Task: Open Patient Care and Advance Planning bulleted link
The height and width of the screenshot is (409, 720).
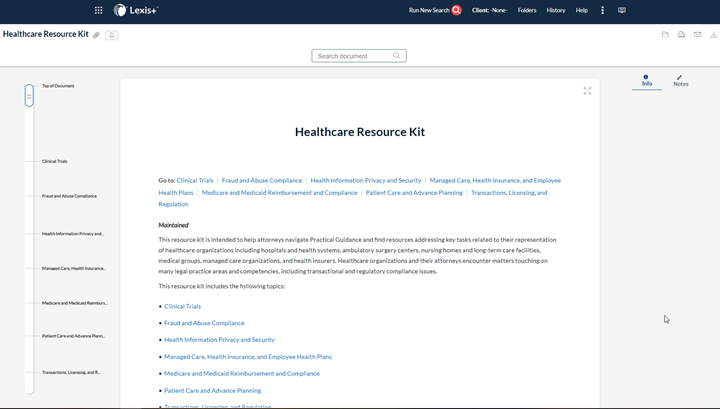Action: tap(213, 391)
